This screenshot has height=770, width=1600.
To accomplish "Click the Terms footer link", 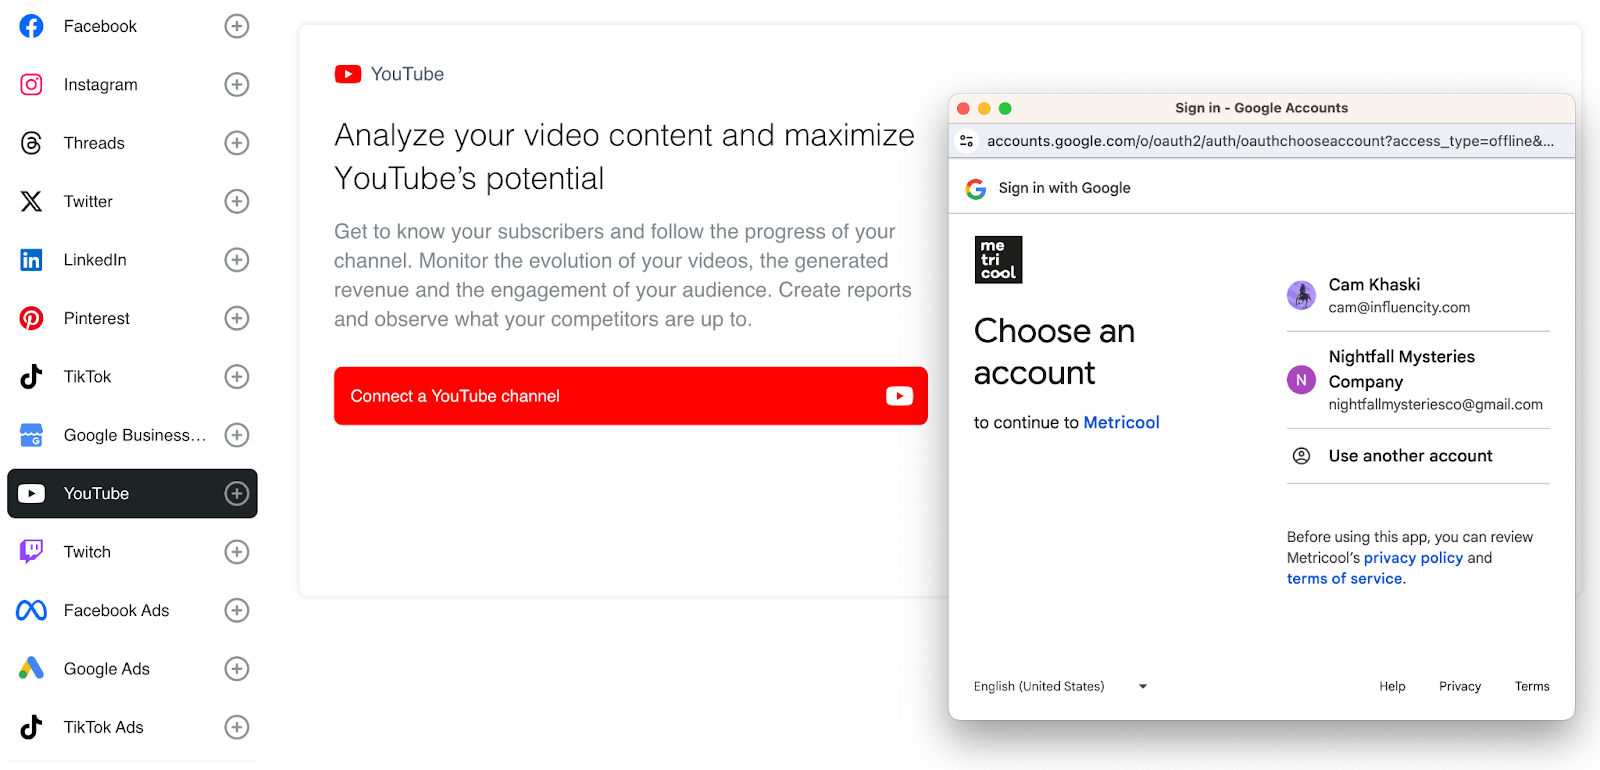I will click(x=1532, y=686).
